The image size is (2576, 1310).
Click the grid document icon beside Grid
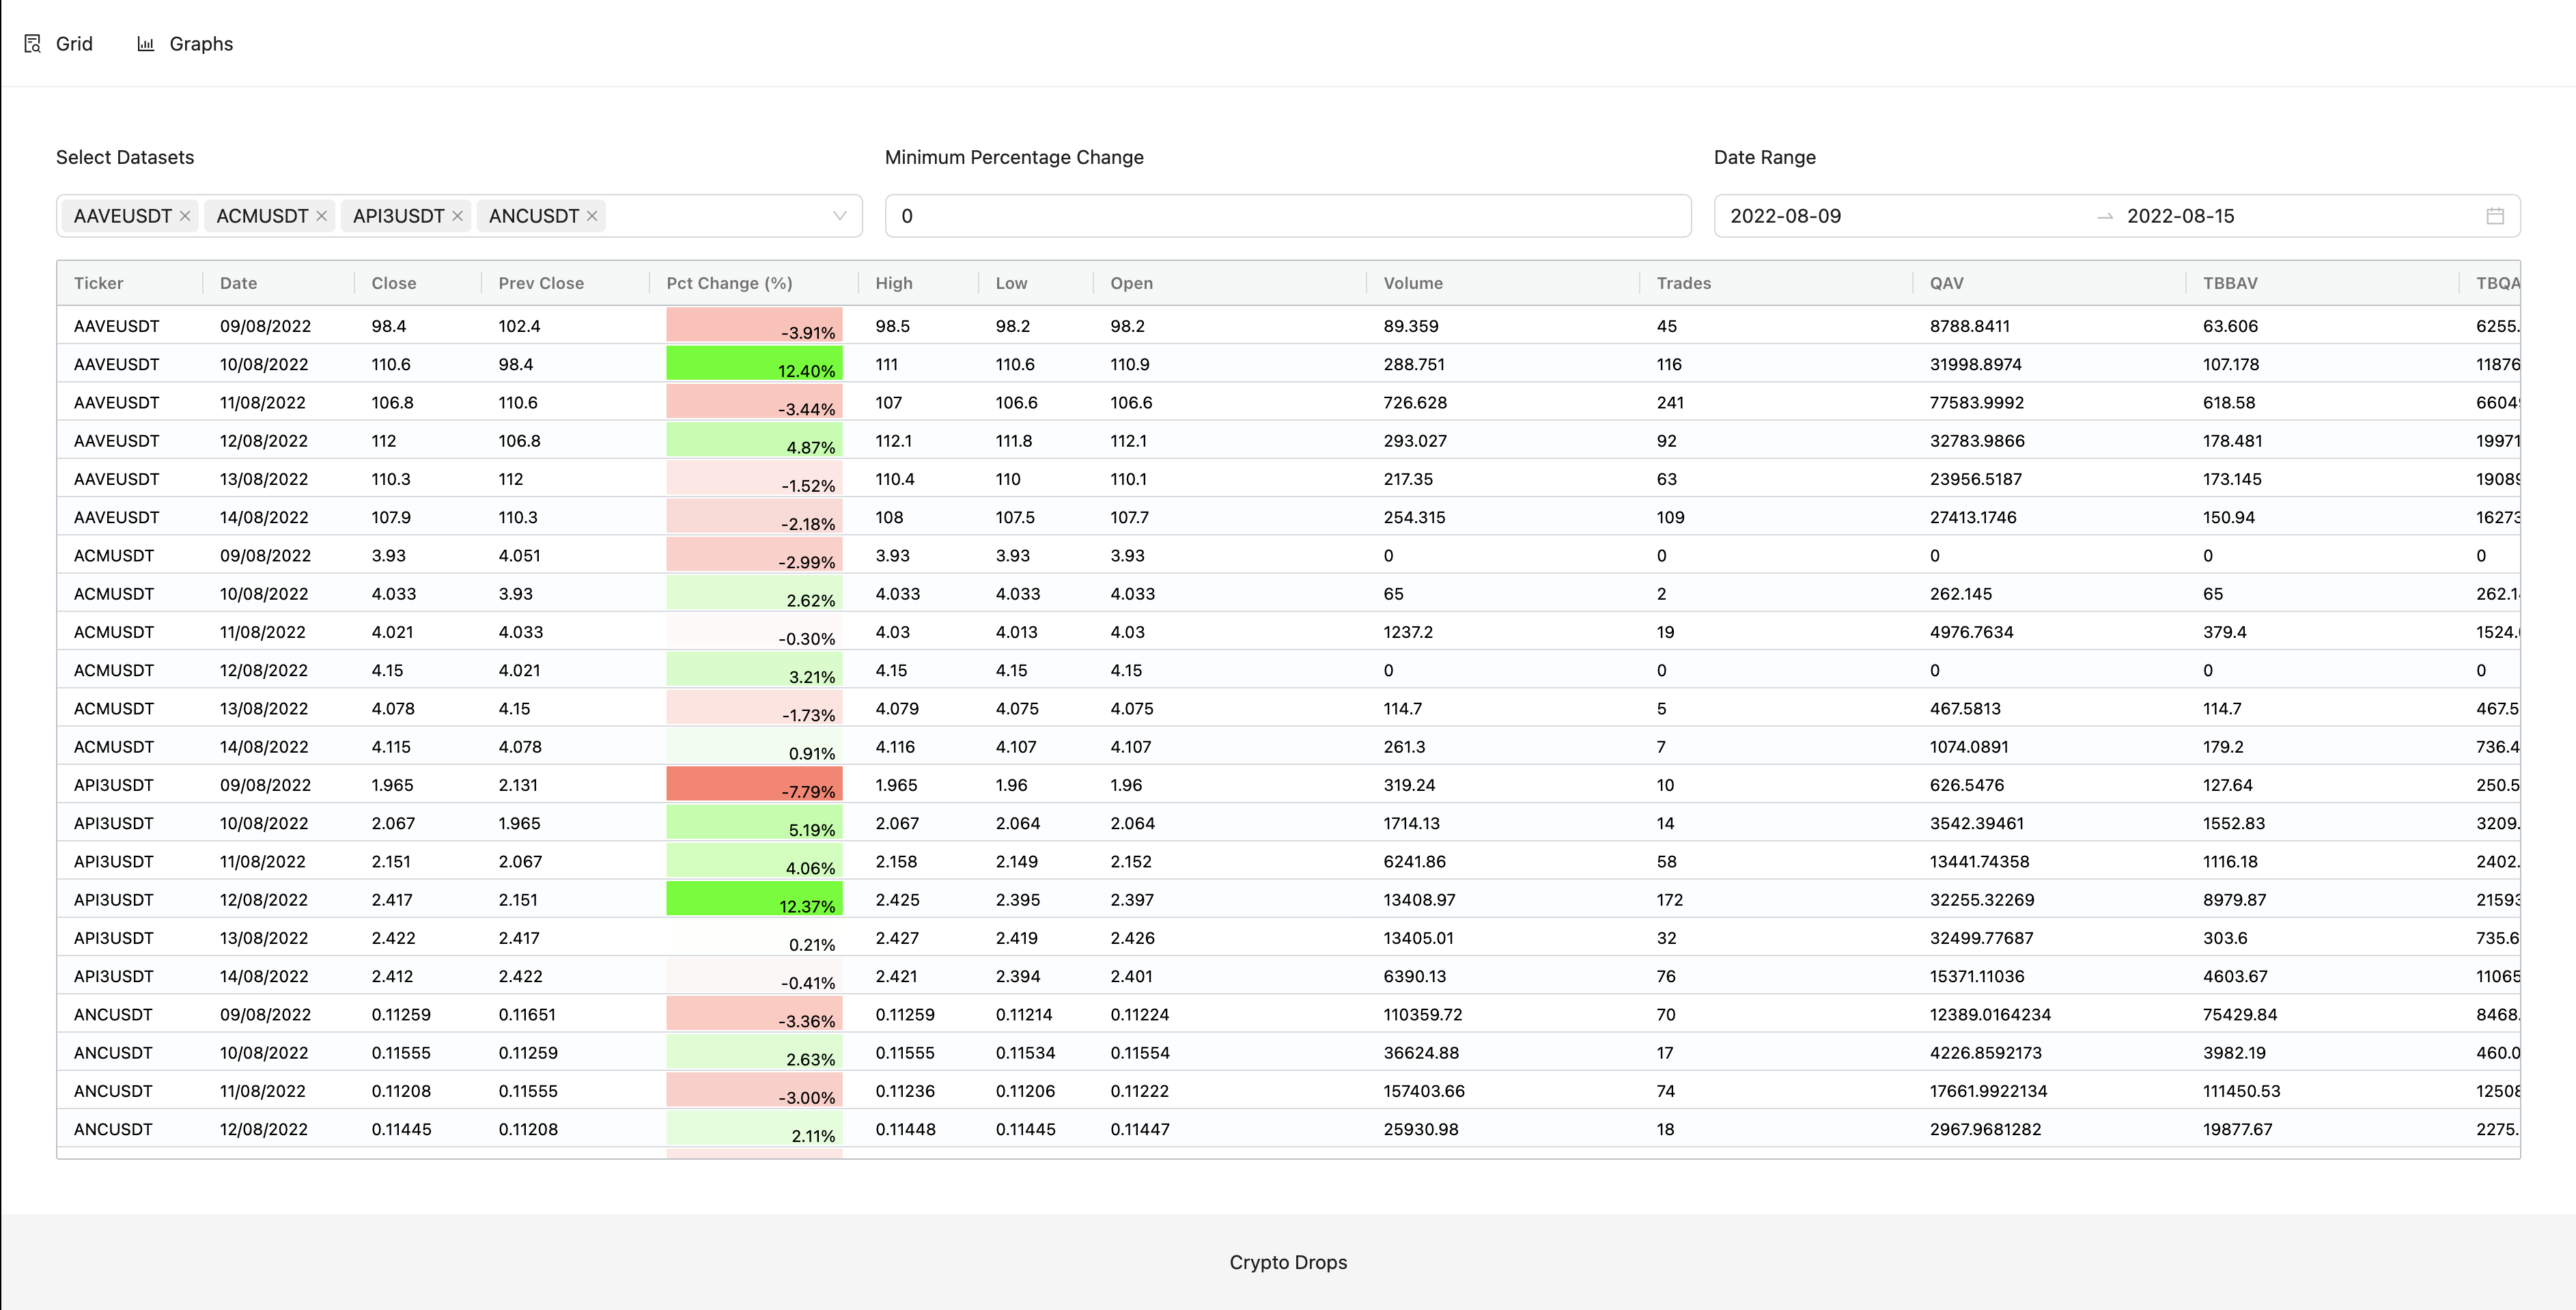pos(33,43)
